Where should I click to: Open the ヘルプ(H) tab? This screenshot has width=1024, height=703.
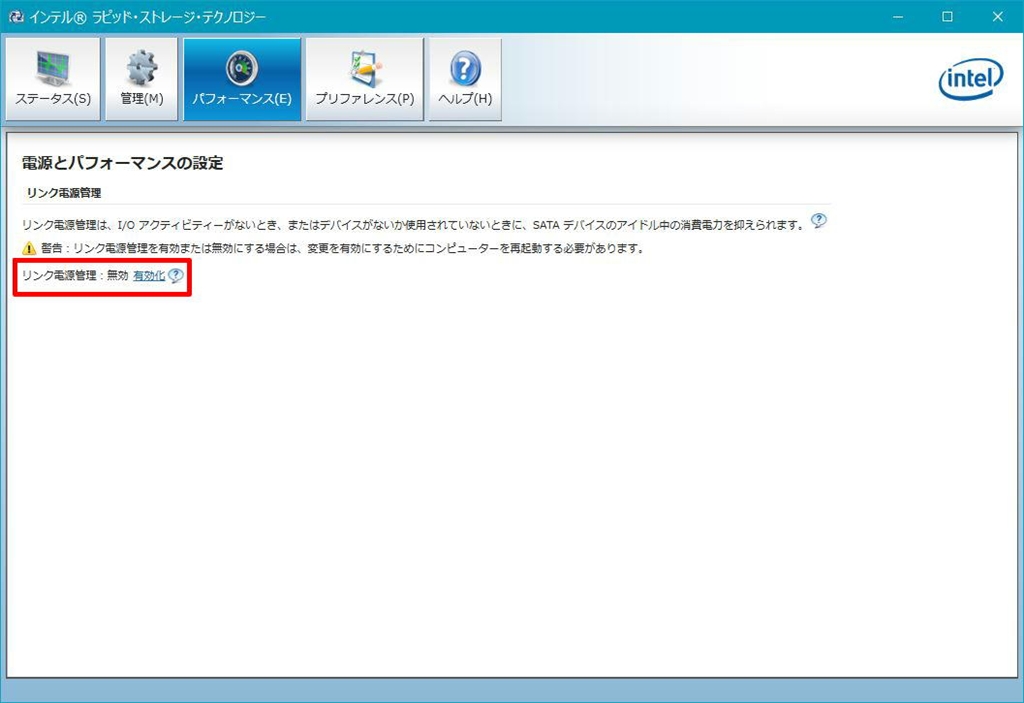(465, 79)
